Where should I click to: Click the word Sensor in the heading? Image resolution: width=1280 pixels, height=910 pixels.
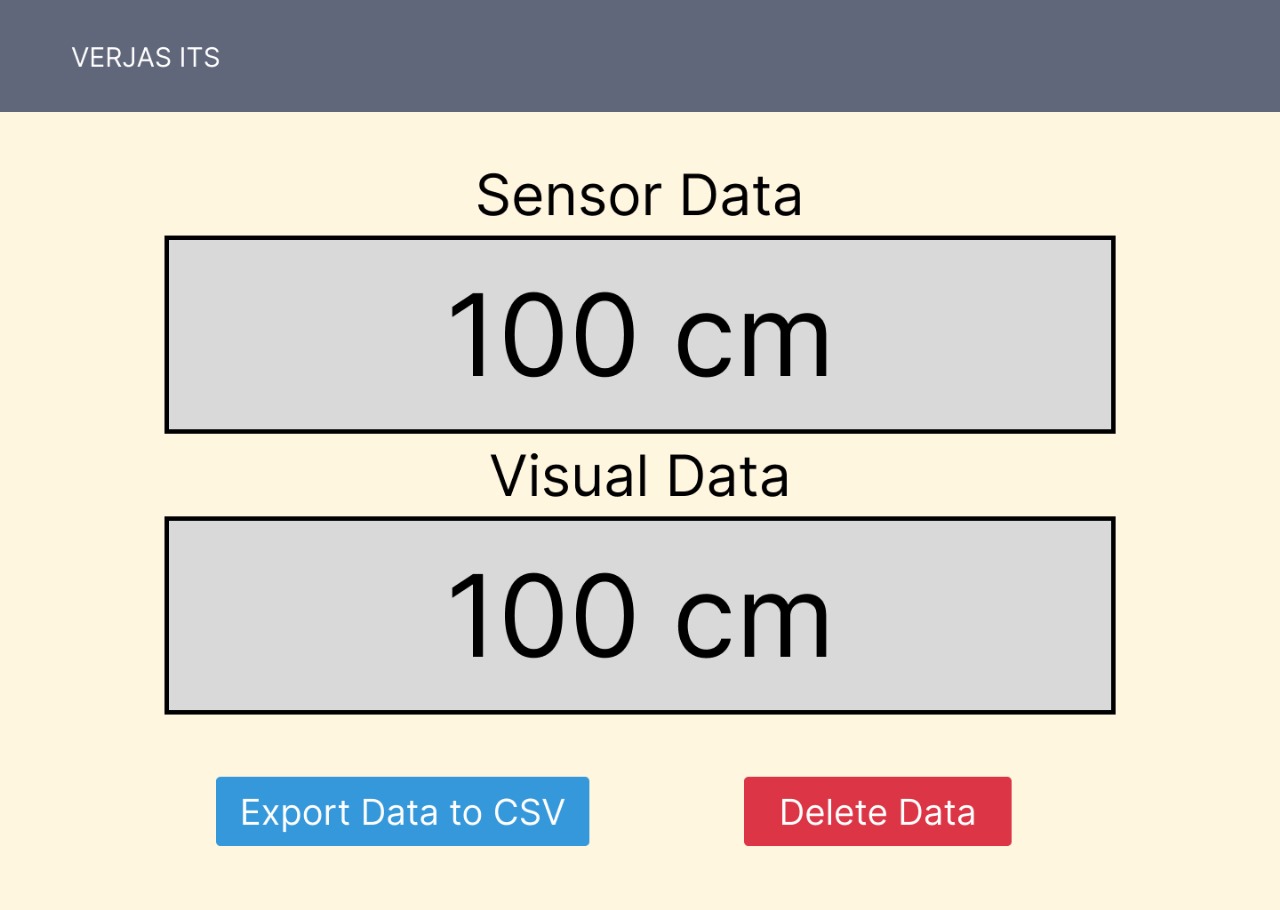click(x=569, y=196)
